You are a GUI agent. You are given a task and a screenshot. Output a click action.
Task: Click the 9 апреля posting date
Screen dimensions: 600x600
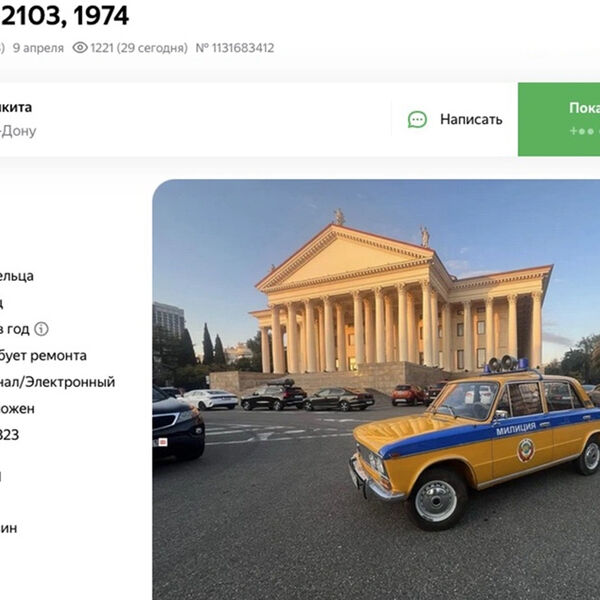tap(38, 48)
